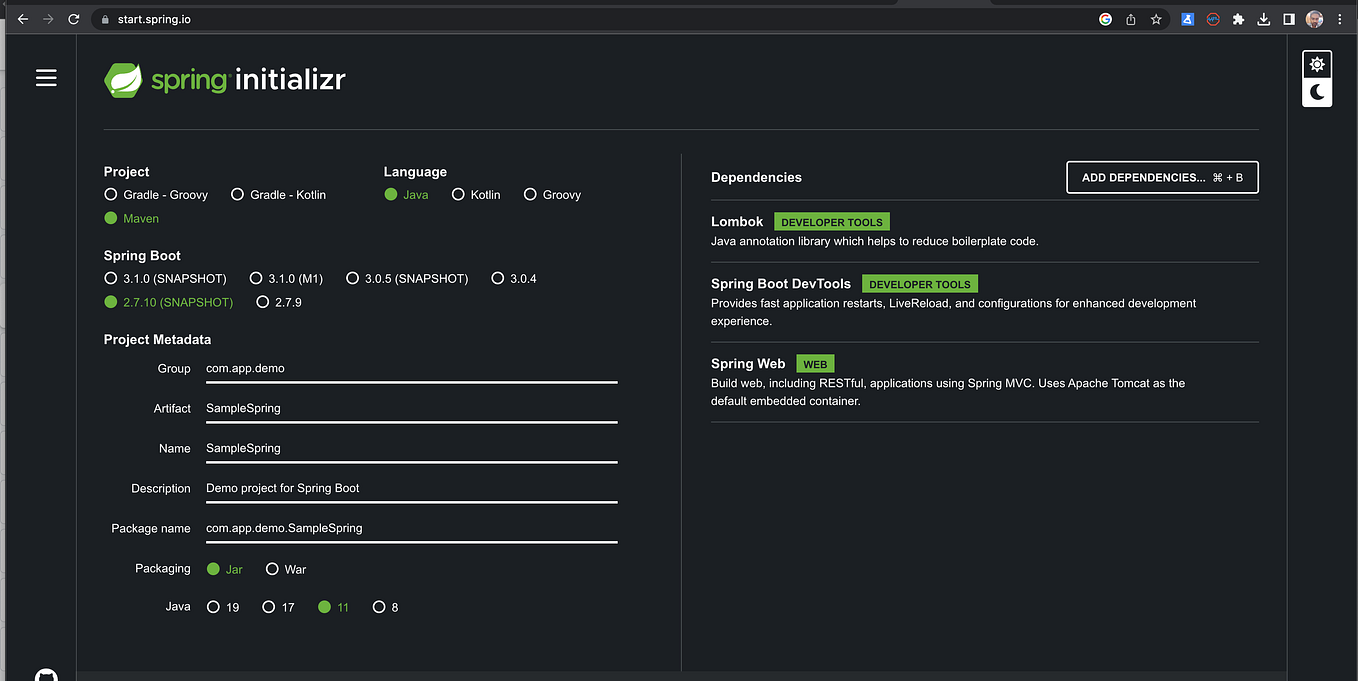Open the Chrome extensions puzzle icon
Screen dimensions: 1358x681
(x=1238, y=18)
